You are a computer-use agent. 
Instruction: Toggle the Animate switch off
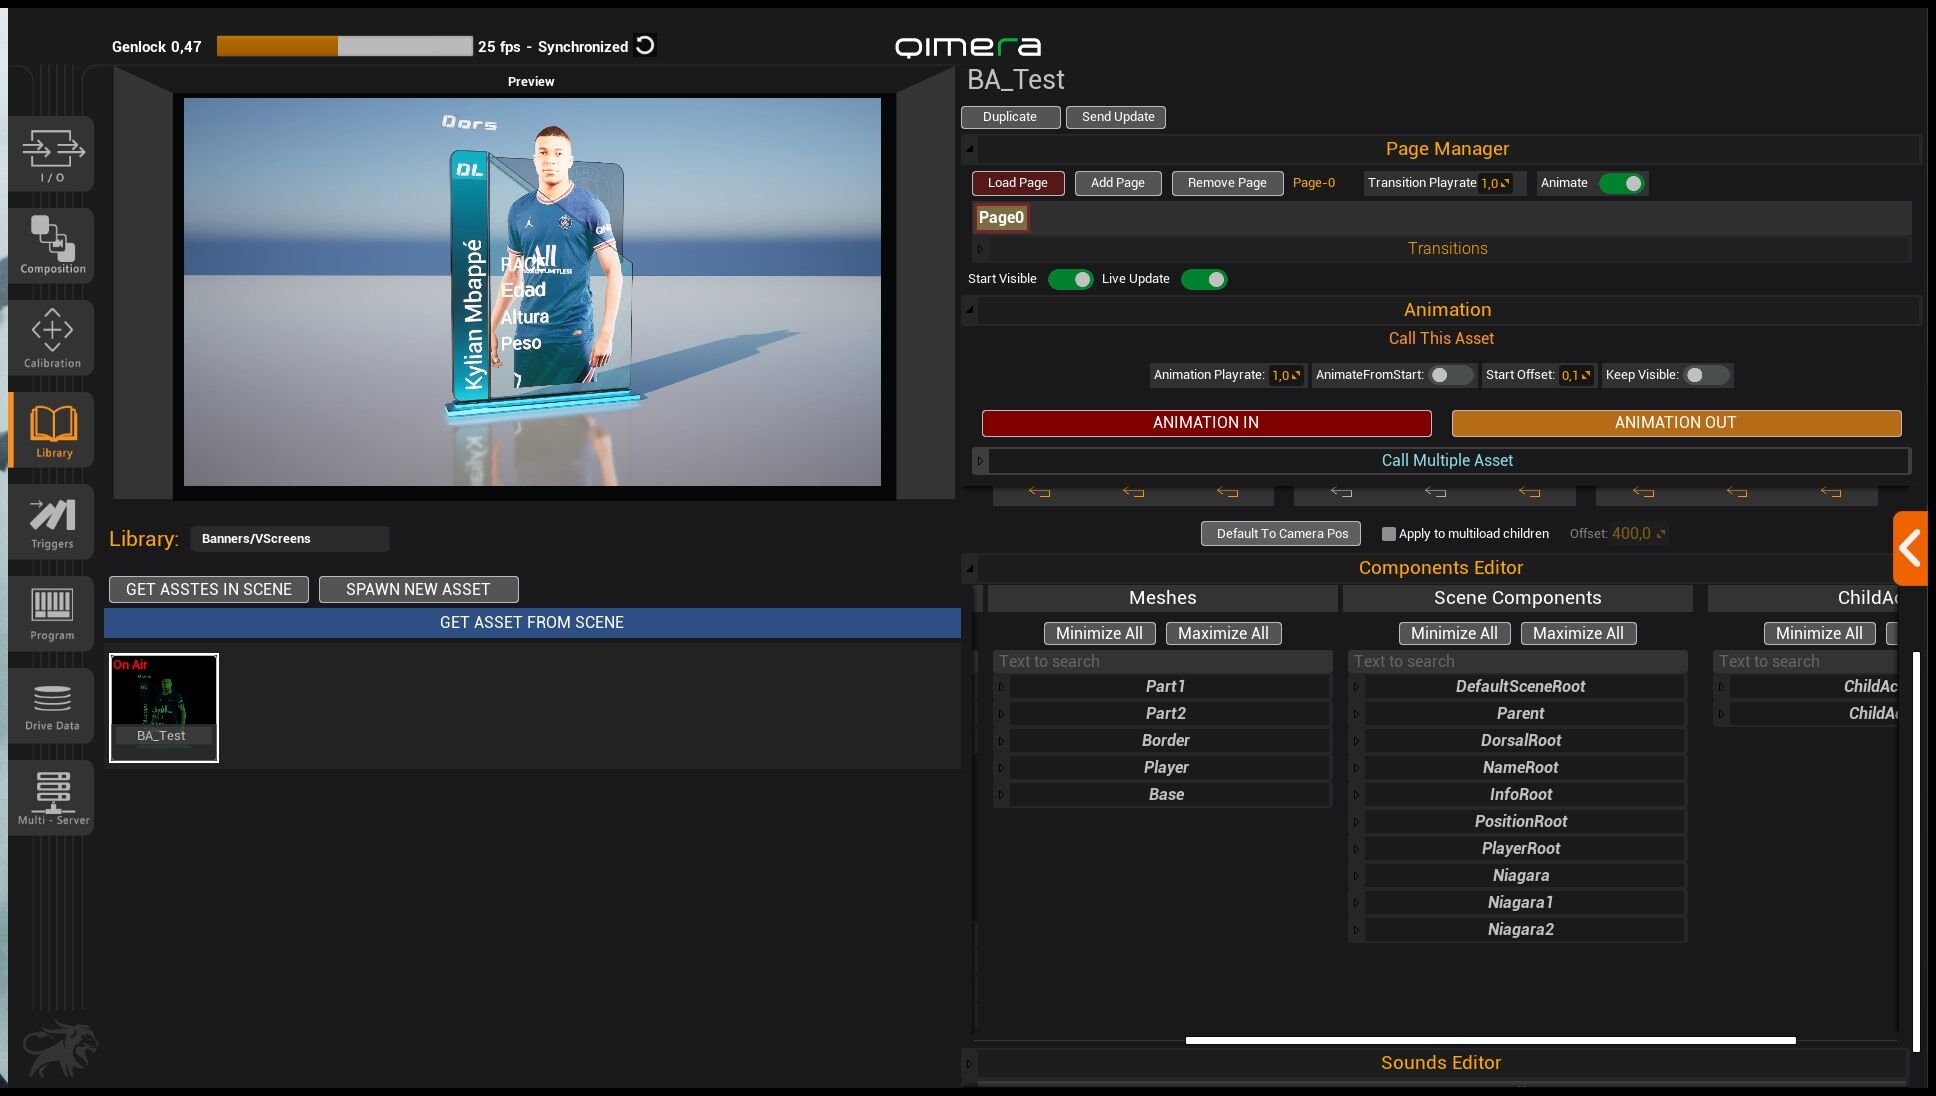click(1621, 183)
